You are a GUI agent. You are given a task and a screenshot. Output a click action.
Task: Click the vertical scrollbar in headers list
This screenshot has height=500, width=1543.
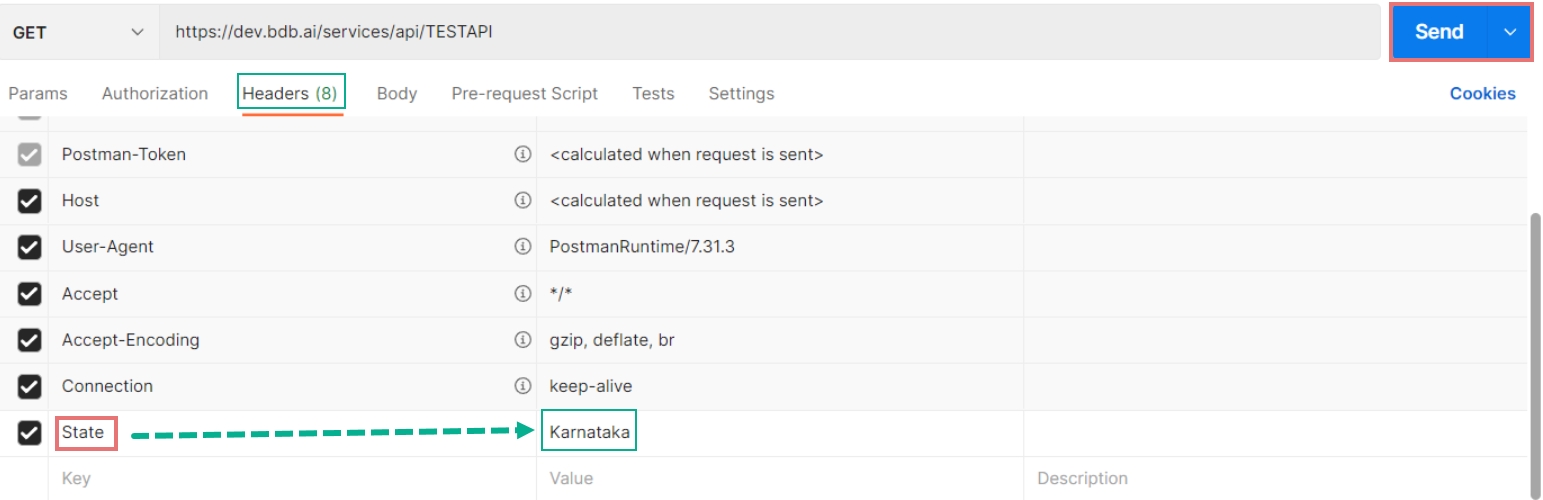point(1536,340)
